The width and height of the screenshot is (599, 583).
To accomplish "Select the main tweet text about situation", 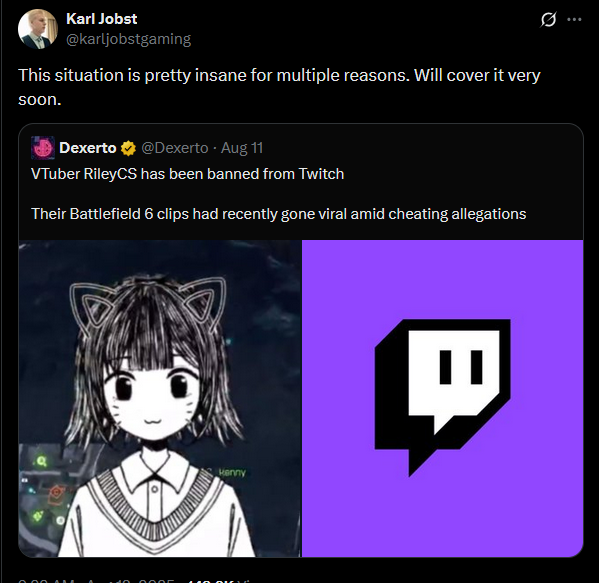I will click(x=279, y=87).
